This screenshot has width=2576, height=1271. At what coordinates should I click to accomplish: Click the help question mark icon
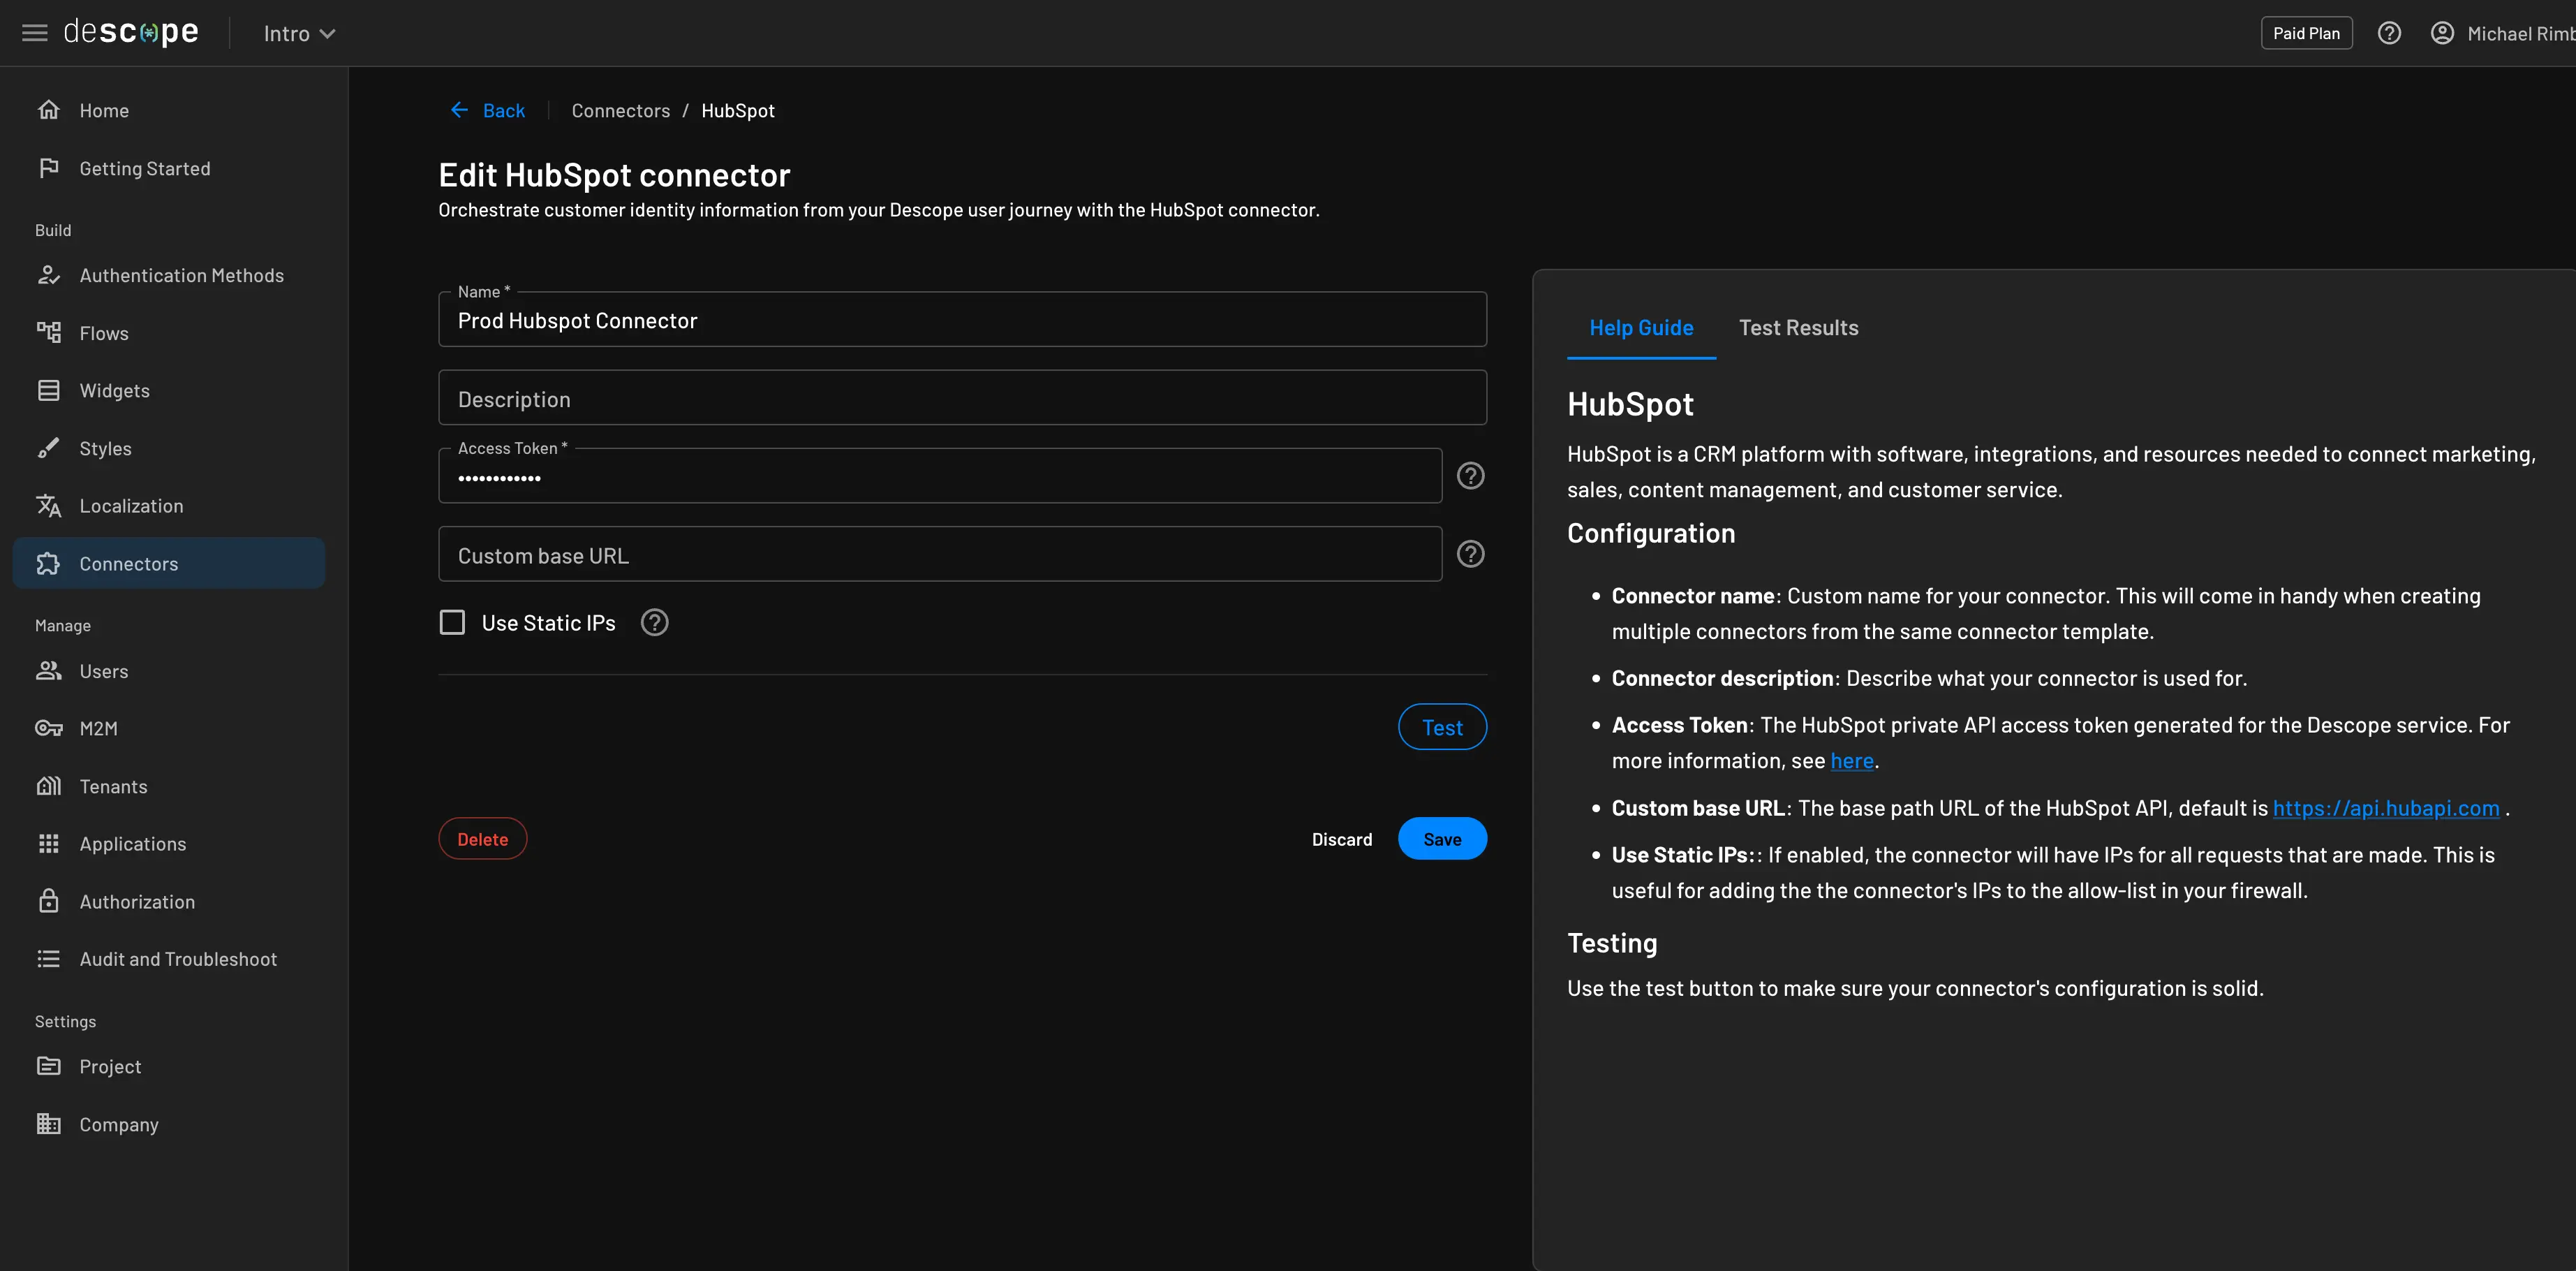click(2390, 33)
